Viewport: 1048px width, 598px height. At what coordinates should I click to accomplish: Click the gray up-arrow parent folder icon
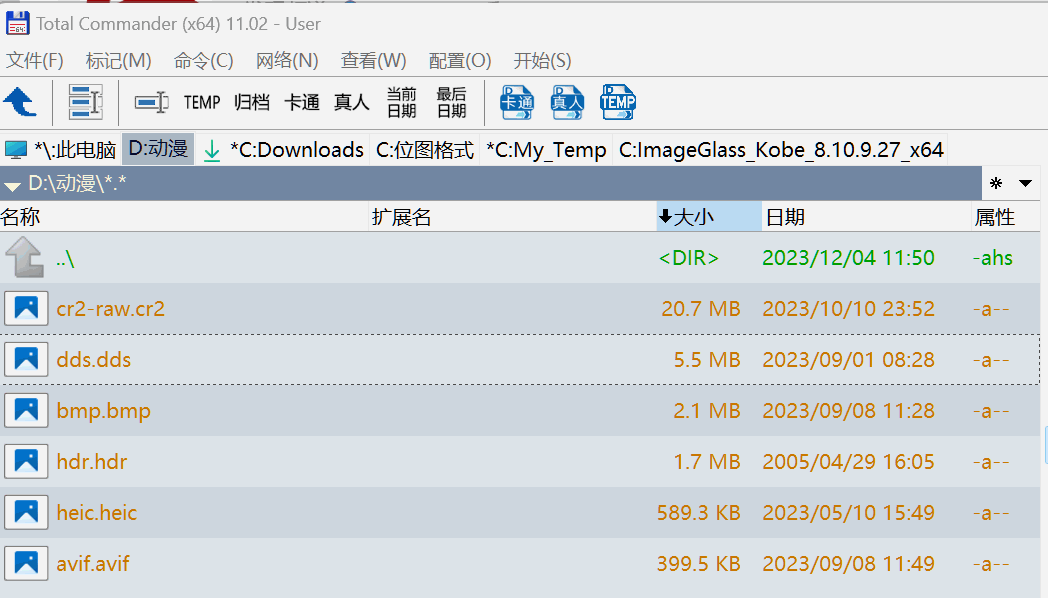coord(25,258)
